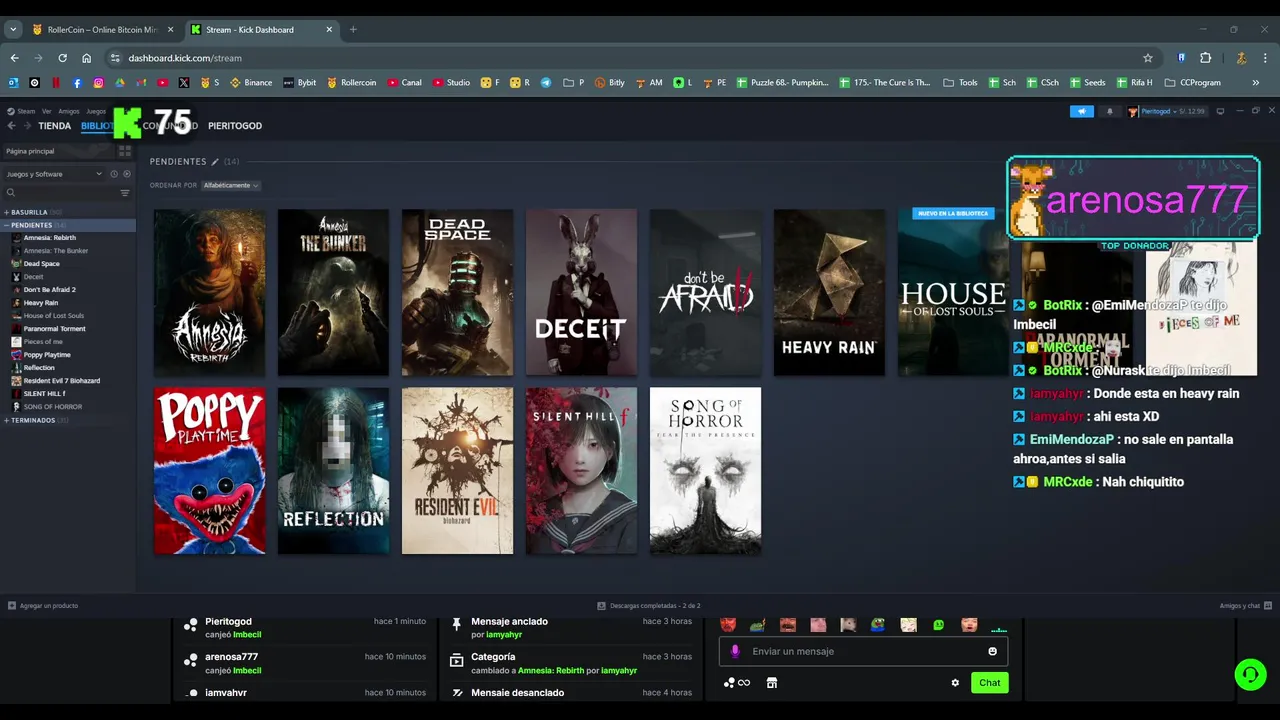The height and width of the screenshot is (720, 1280).
Task: Open the Deceit game cover
Action: point(581,292)
